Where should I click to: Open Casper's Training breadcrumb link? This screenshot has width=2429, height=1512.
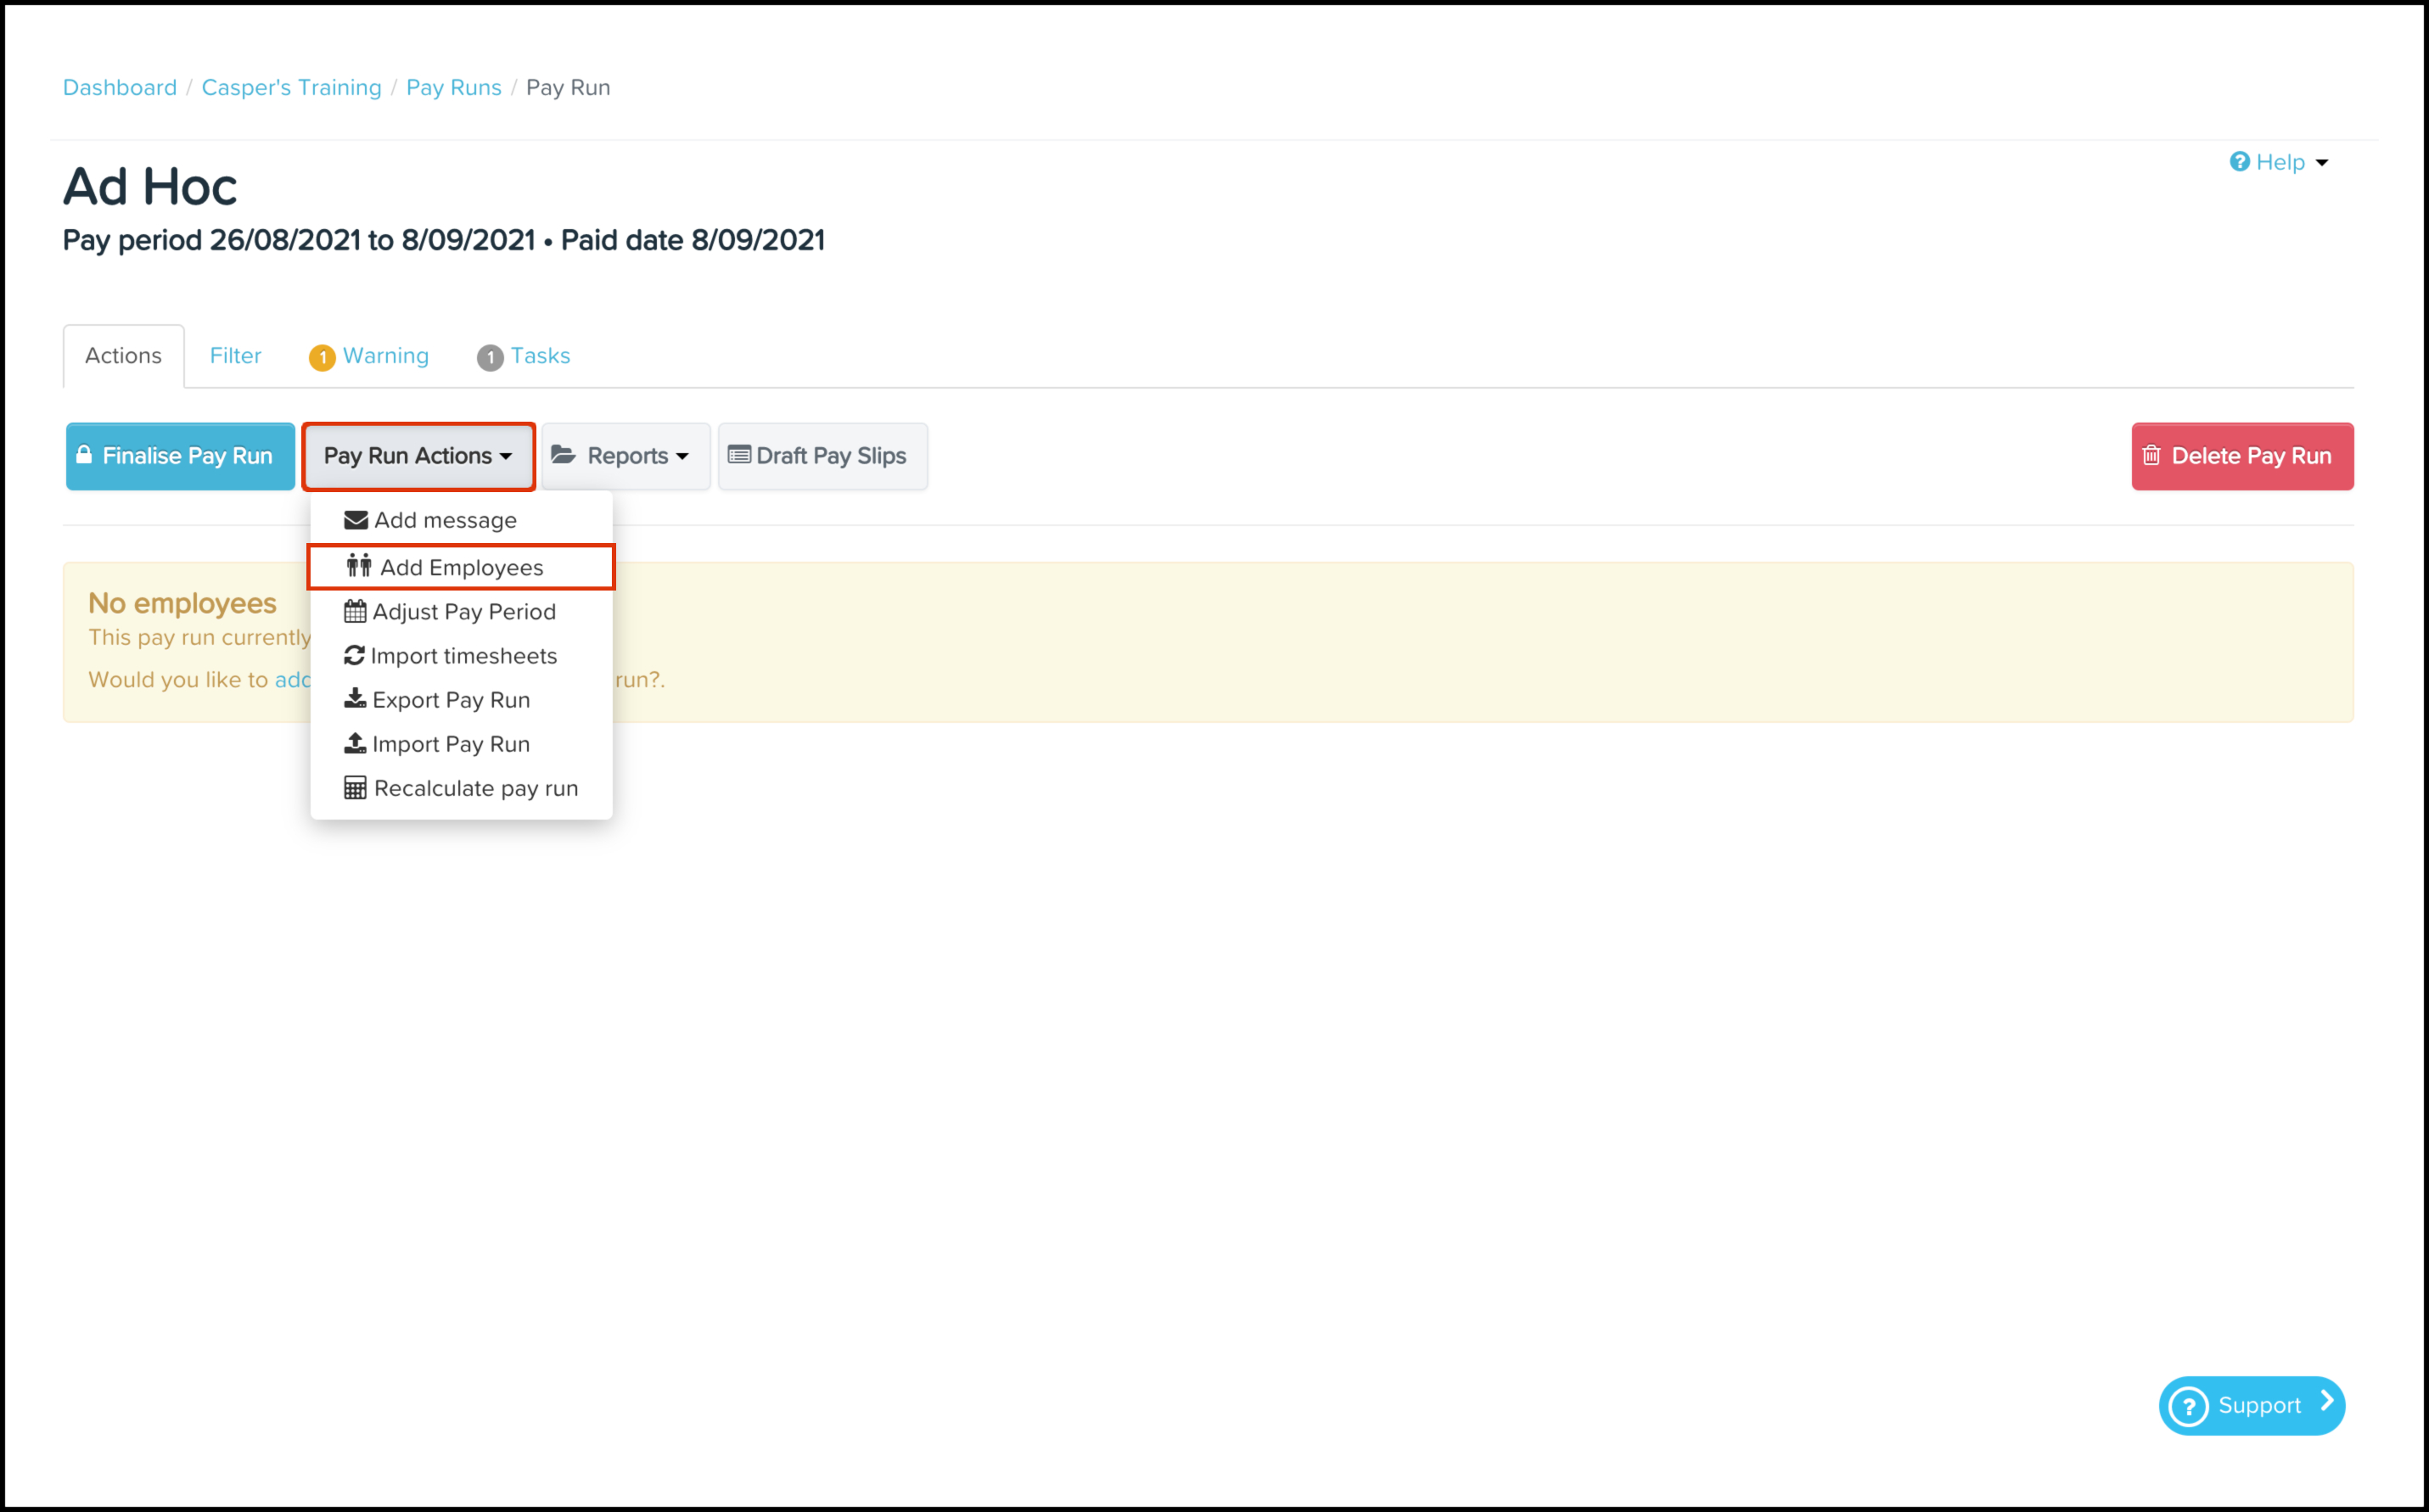(x=291, y=87)
